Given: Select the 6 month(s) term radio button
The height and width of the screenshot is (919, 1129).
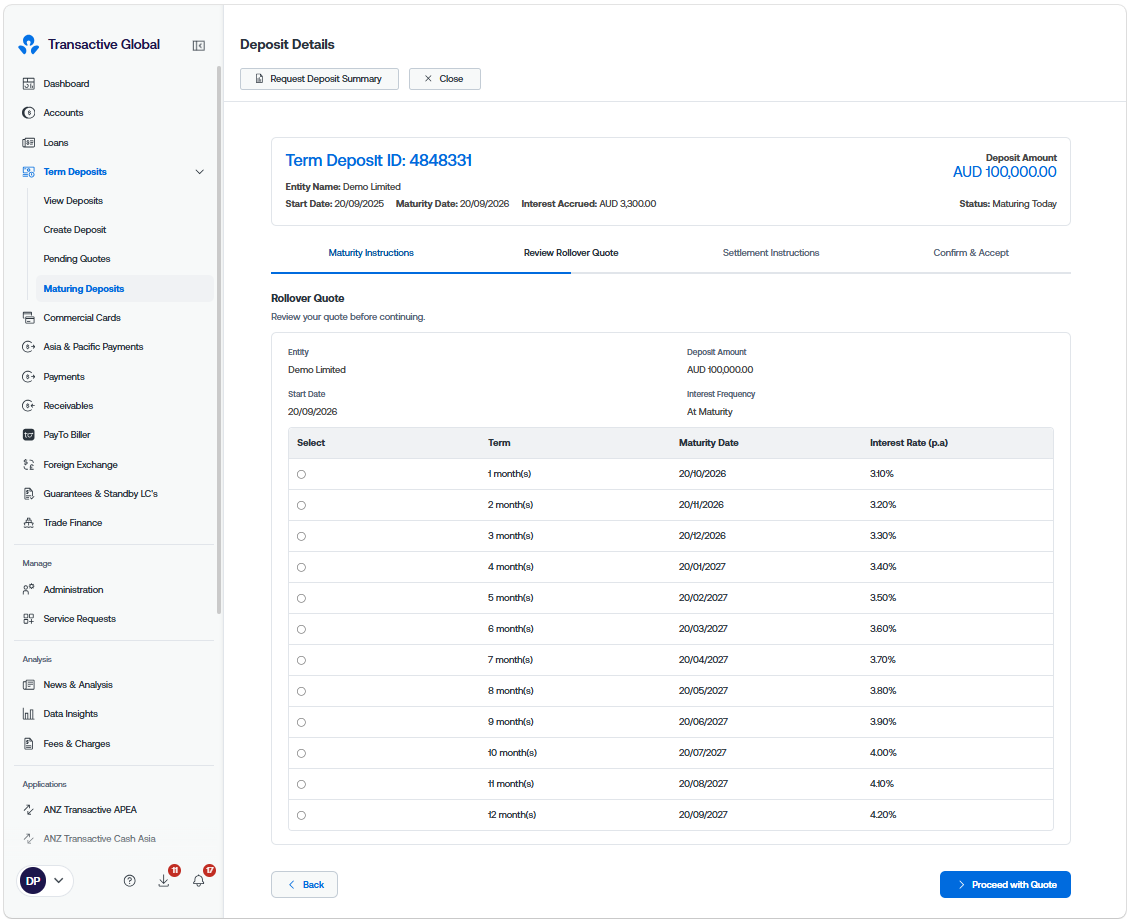Looking at the screenshot, I should coord(302,629).
